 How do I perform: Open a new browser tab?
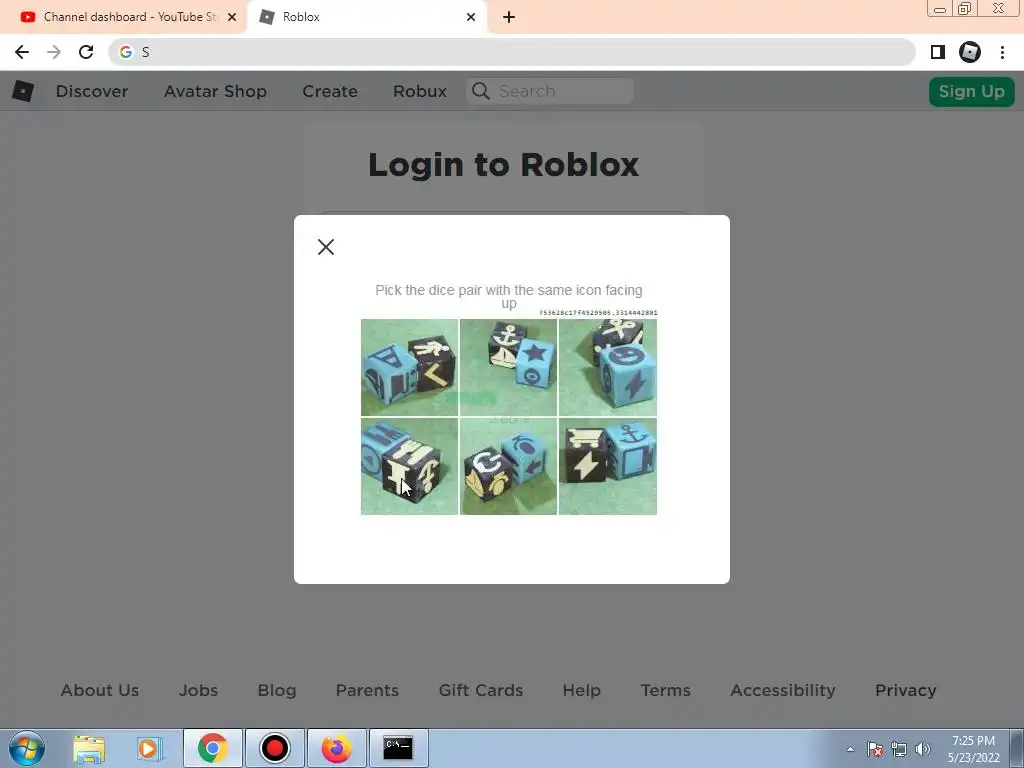pos(509,17)
